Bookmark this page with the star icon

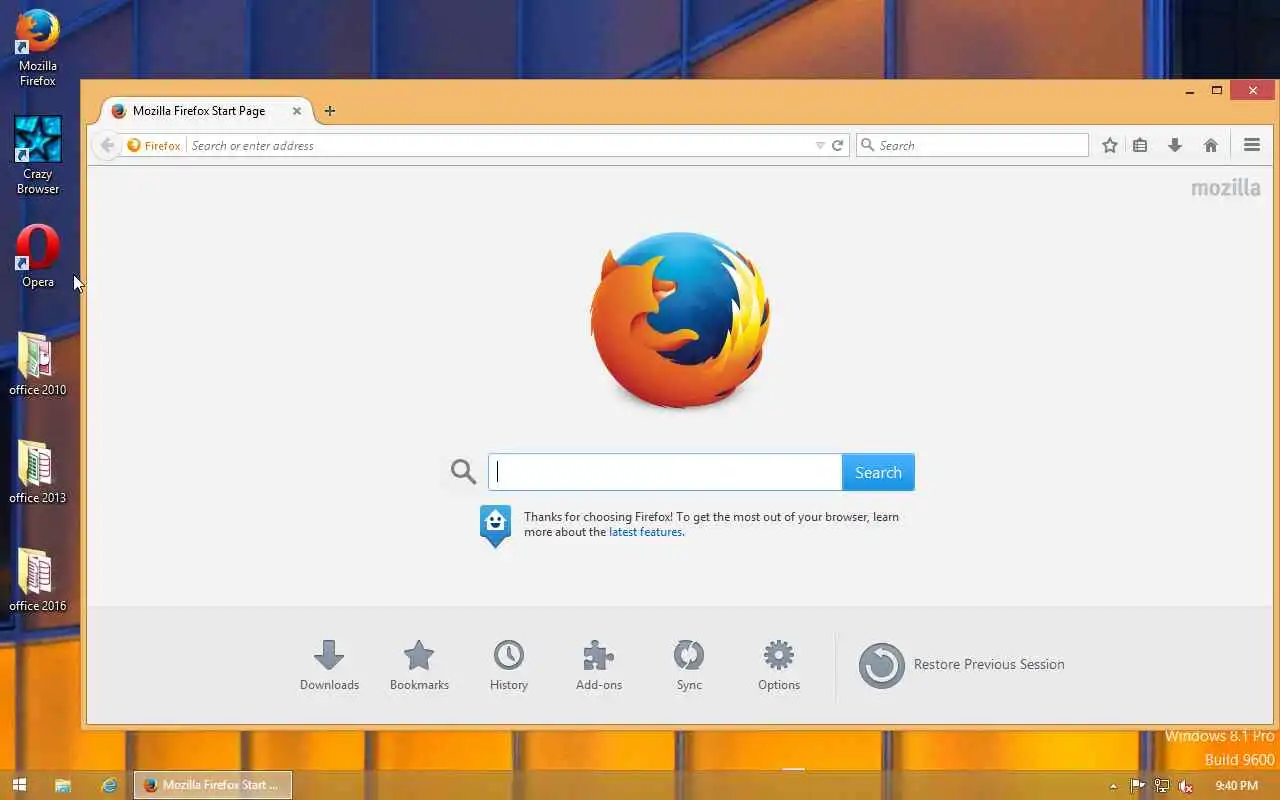[x=1110, y=145]
